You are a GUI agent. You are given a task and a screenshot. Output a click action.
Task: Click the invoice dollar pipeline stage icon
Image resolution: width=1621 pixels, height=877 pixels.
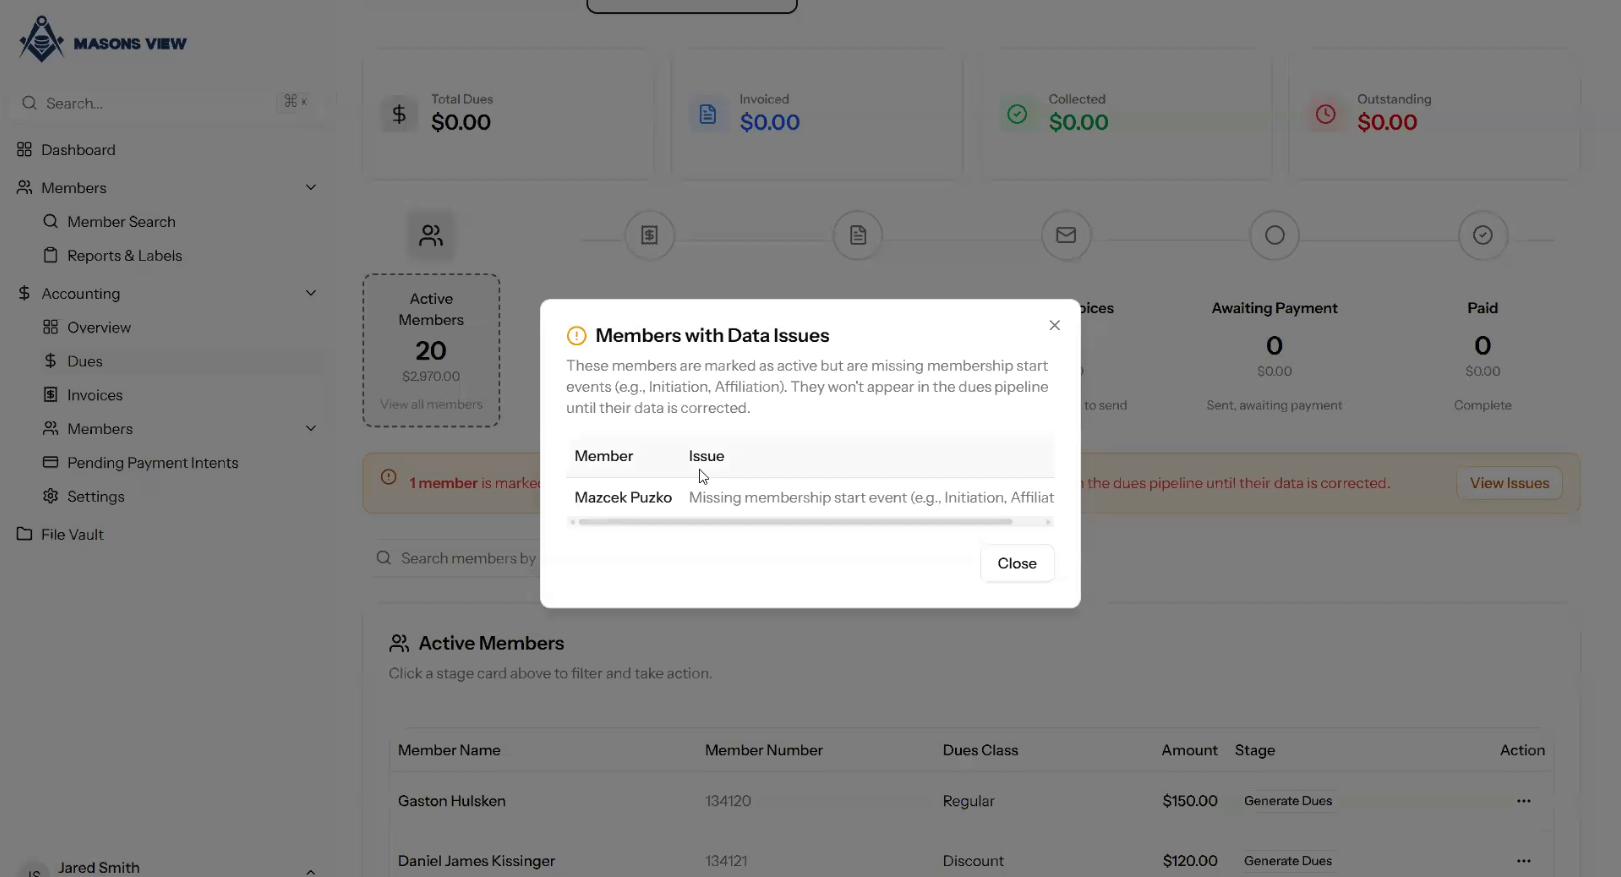tap(649, 236)
